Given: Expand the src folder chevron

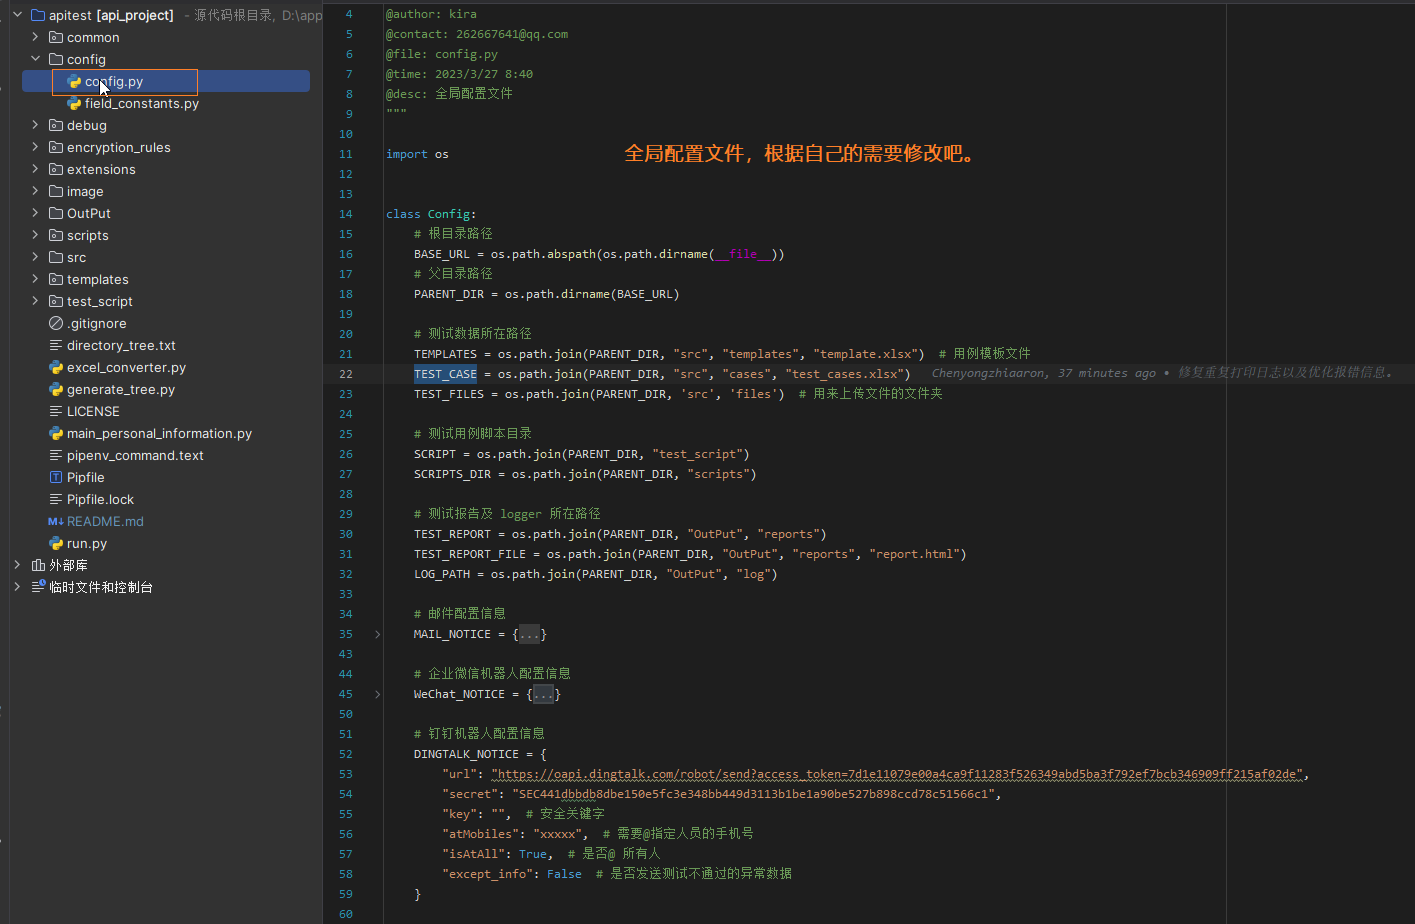Looking at the screenshot, I should [x=35, y=257].
